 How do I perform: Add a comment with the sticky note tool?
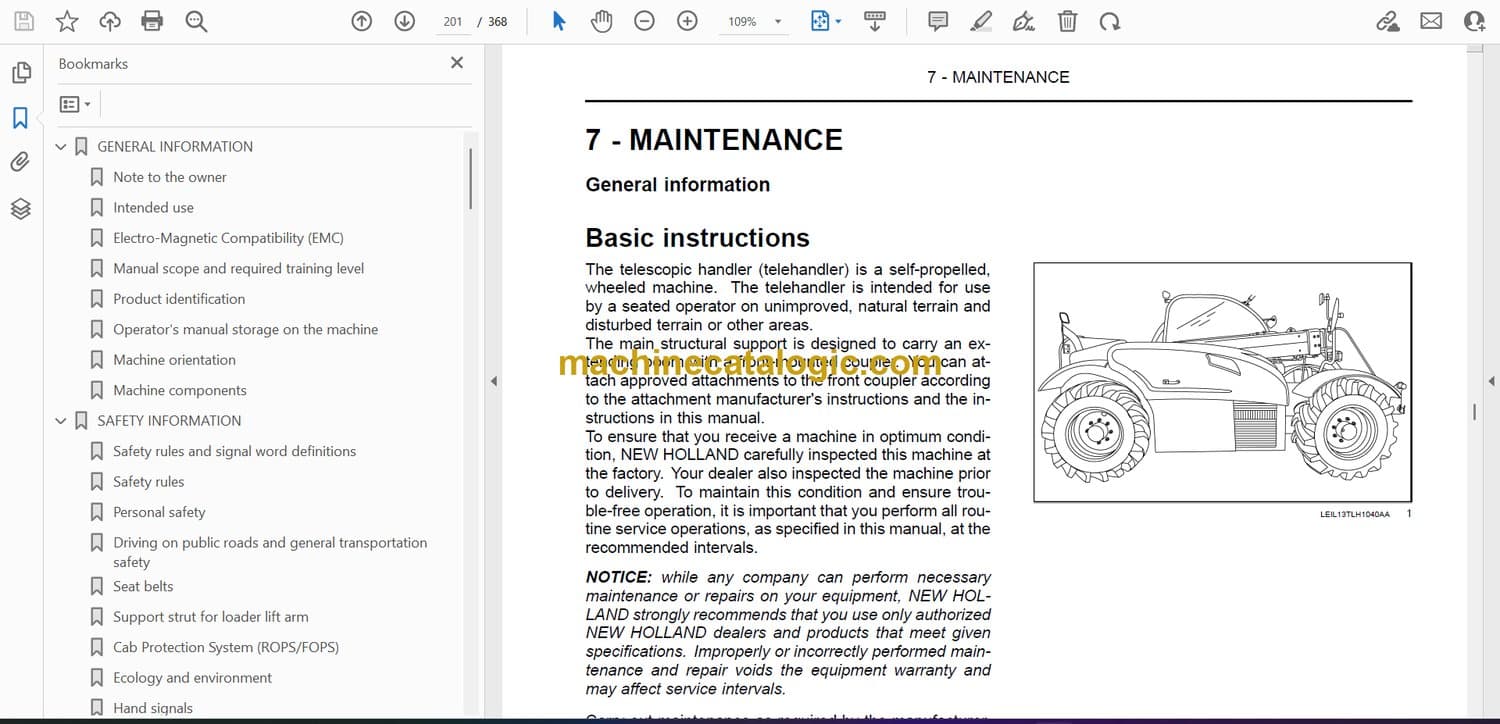937,21
